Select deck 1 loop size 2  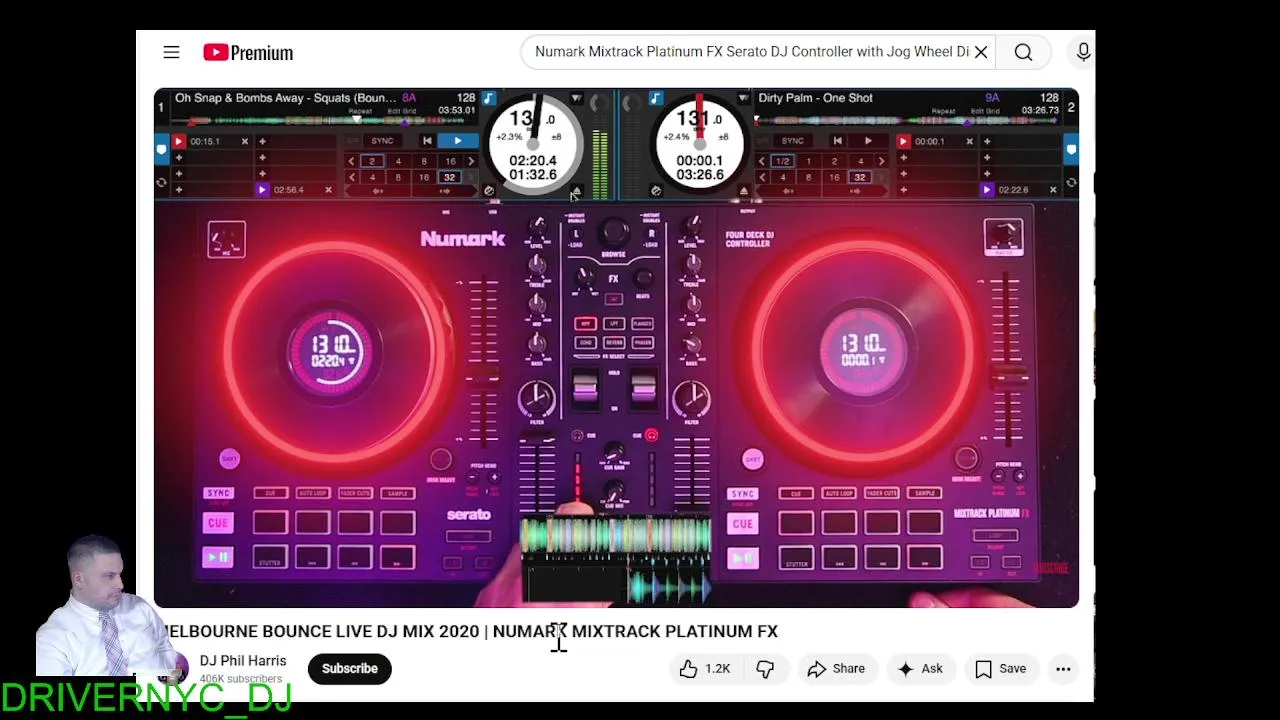[372, 161]
